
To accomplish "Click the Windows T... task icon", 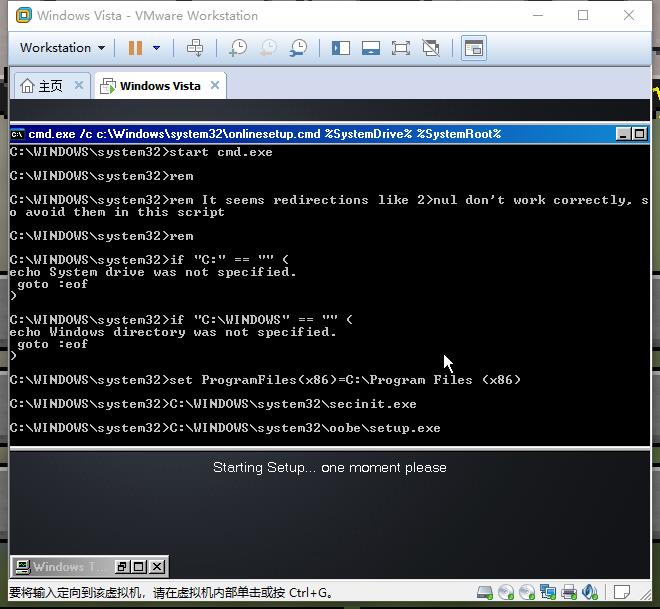I will tap(22, 567).
